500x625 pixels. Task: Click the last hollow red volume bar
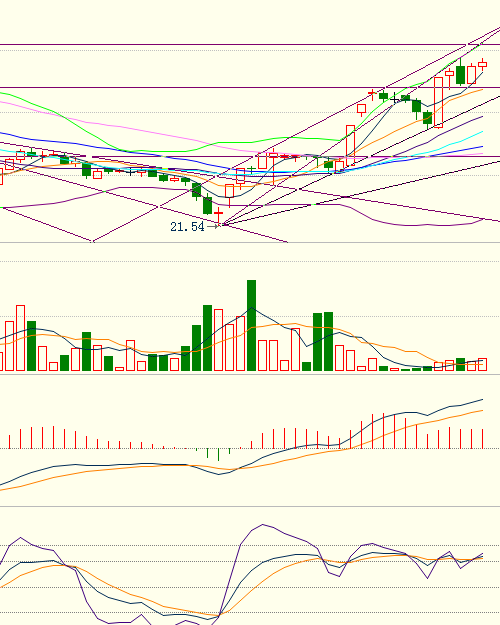pos(482,364)
